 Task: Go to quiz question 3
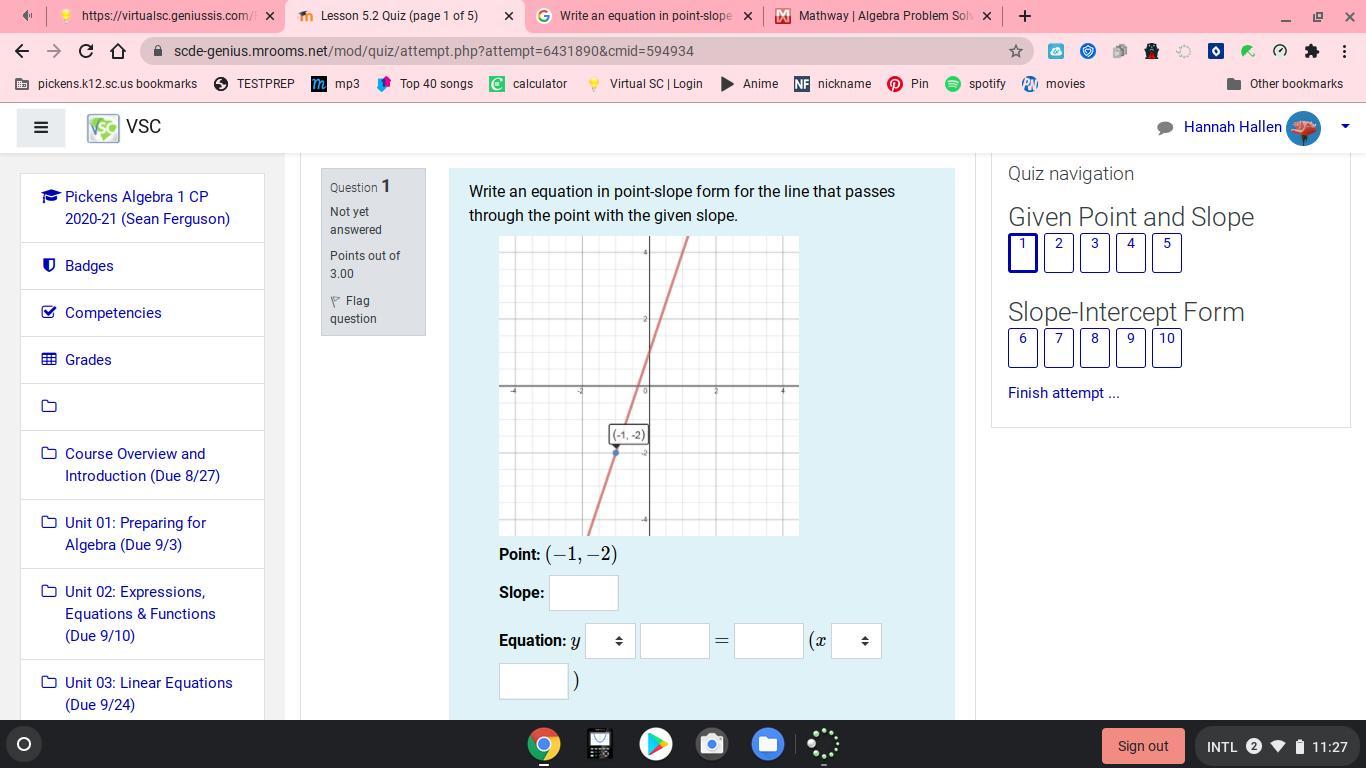[1095, 253]
